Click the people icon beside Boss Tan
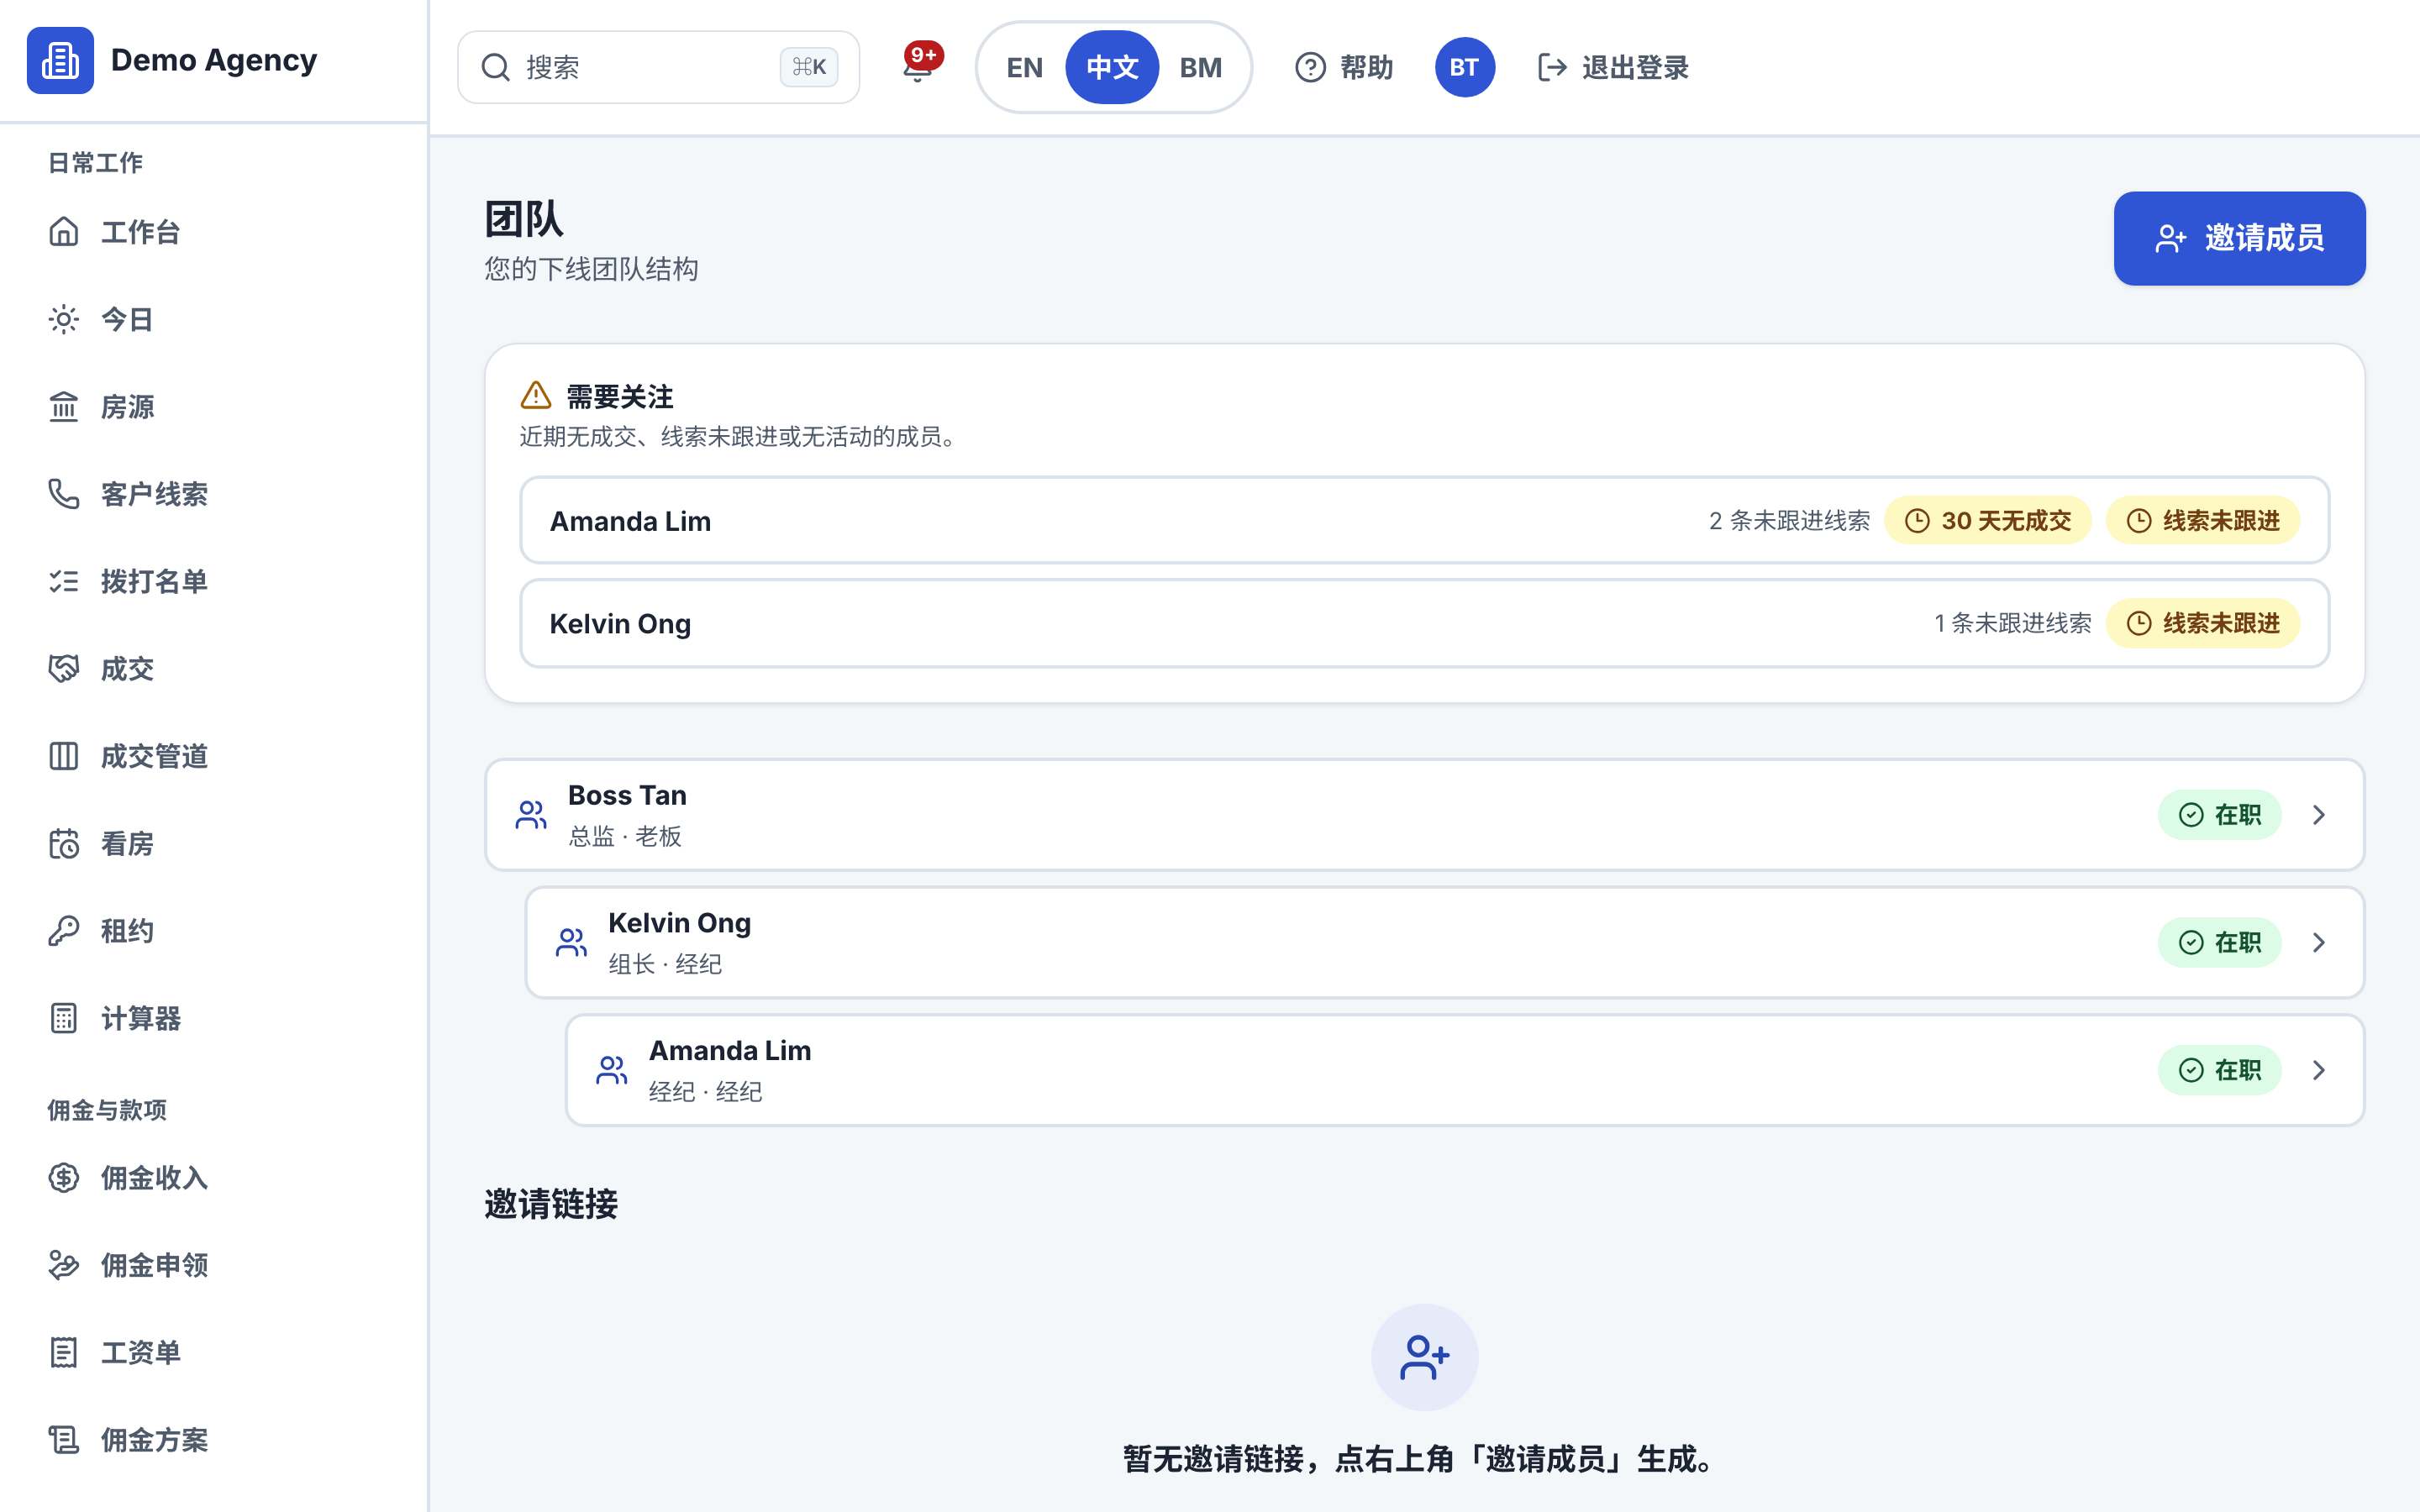2420x1512 pixels. tap(531, 815)
